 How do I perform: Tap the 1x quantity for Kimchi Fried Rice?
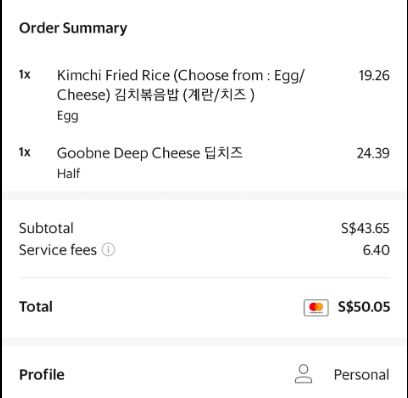tap(25, 75)
